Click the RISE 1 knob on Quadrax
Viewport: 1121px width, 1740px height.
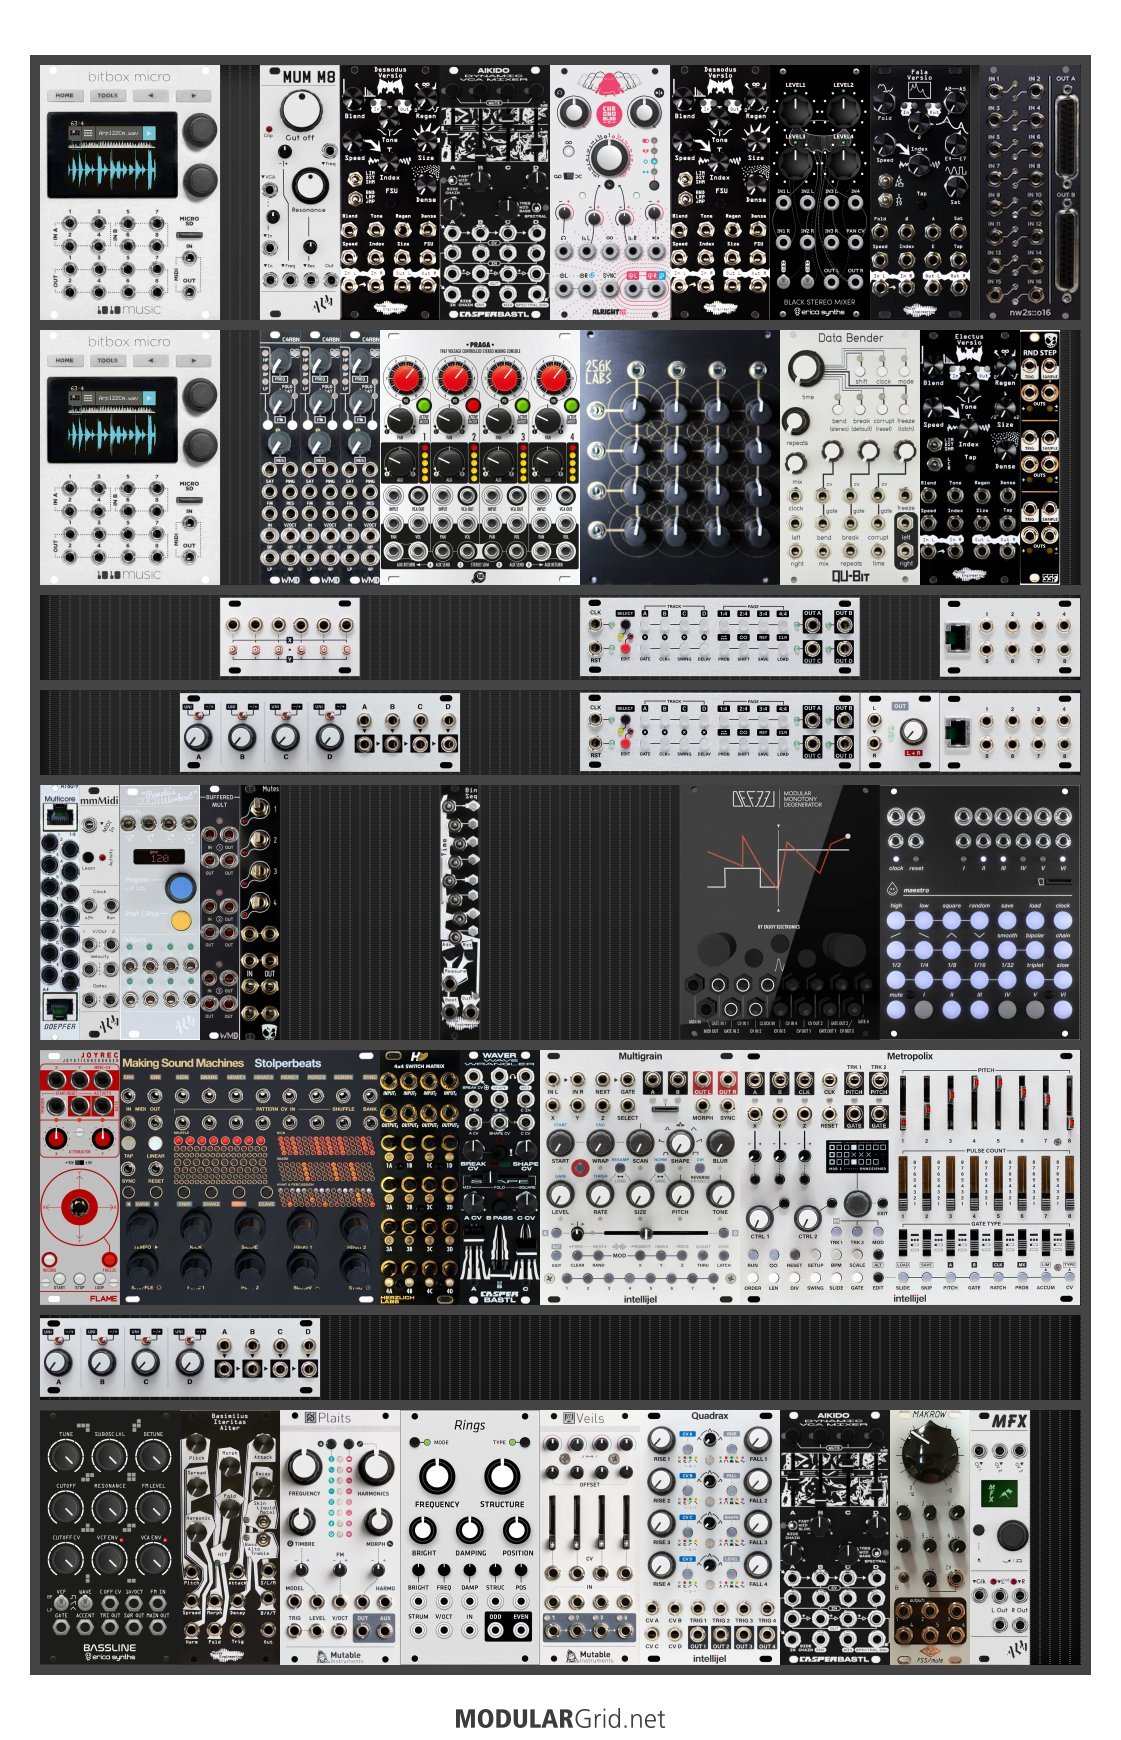point(661,1440)
